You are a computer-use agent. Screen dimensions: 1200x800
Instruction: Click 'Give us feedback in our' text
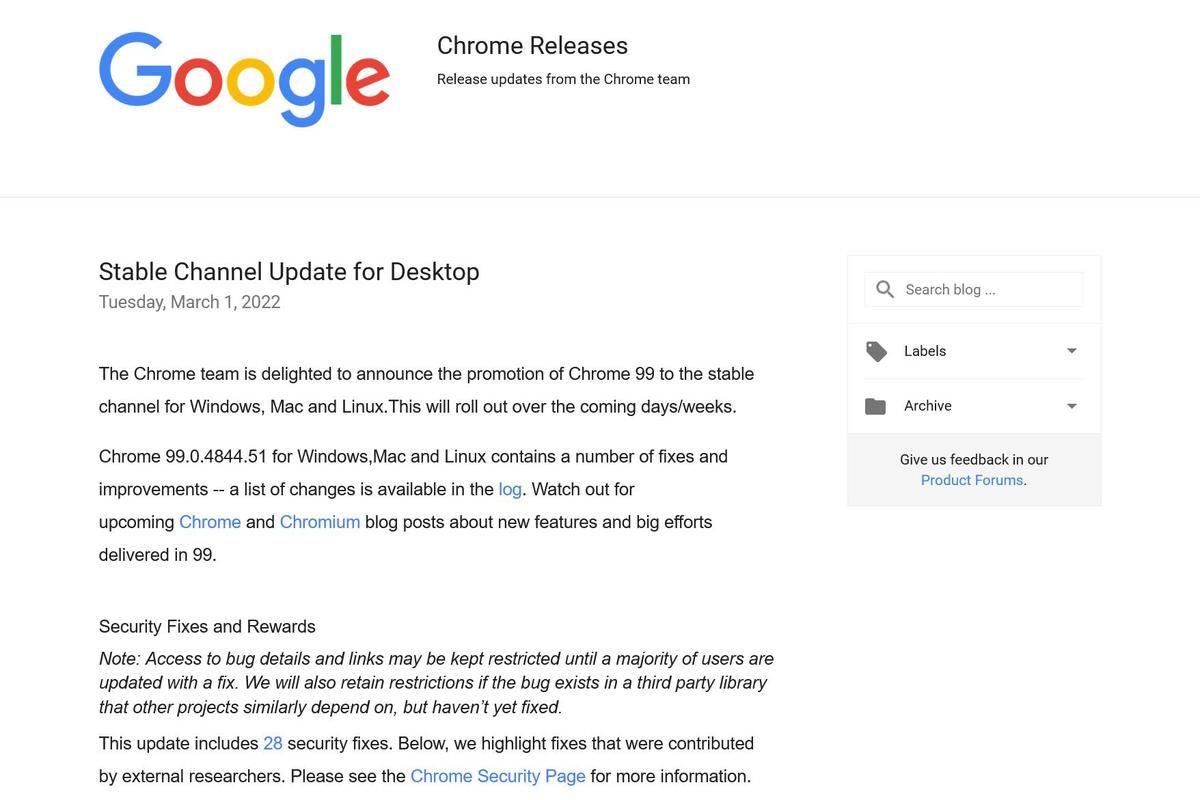coord(974,460)
